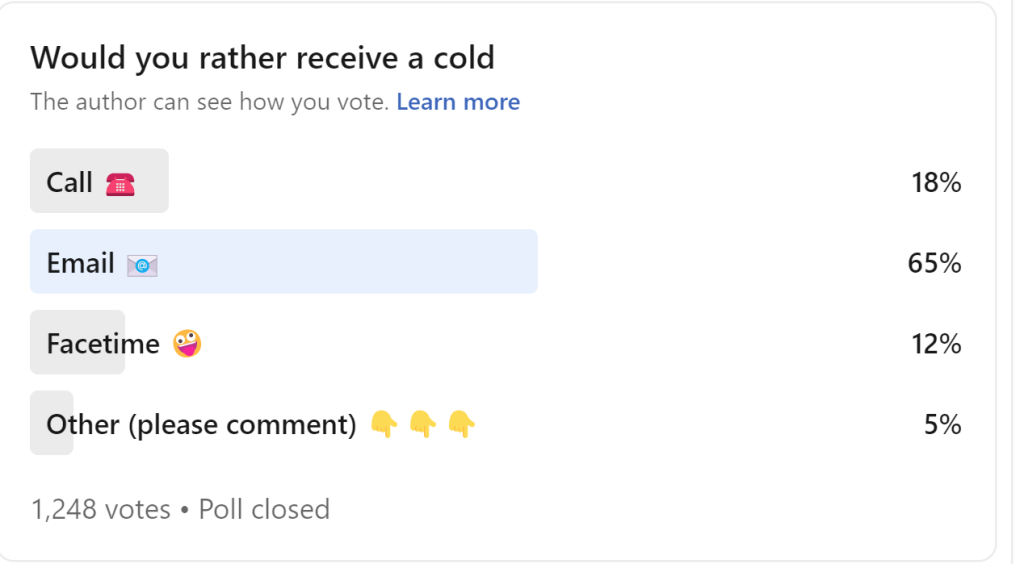Click the last pointing-down hand emoji

point(462,424)
